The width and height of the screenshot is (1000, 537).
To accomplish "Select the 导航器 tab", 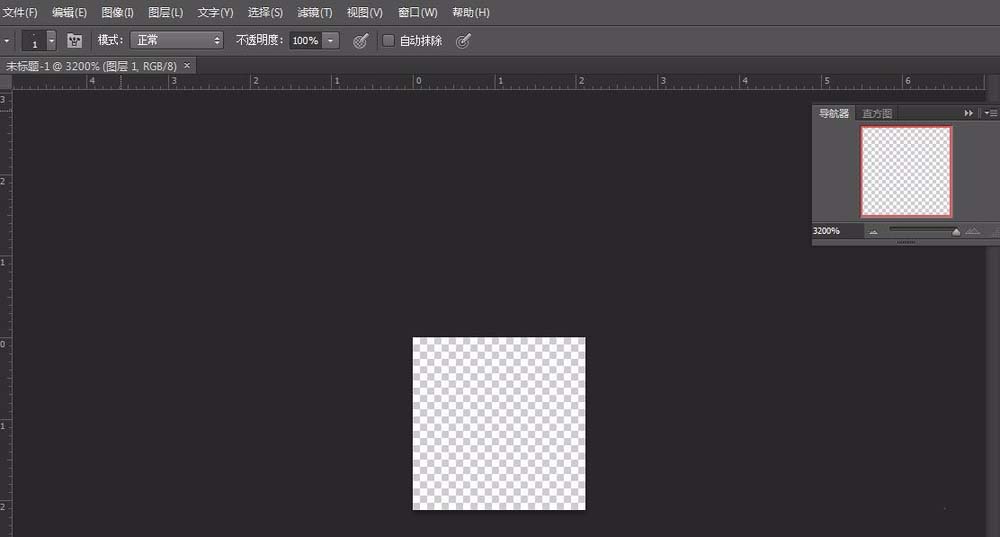I will tap(834, 114).
